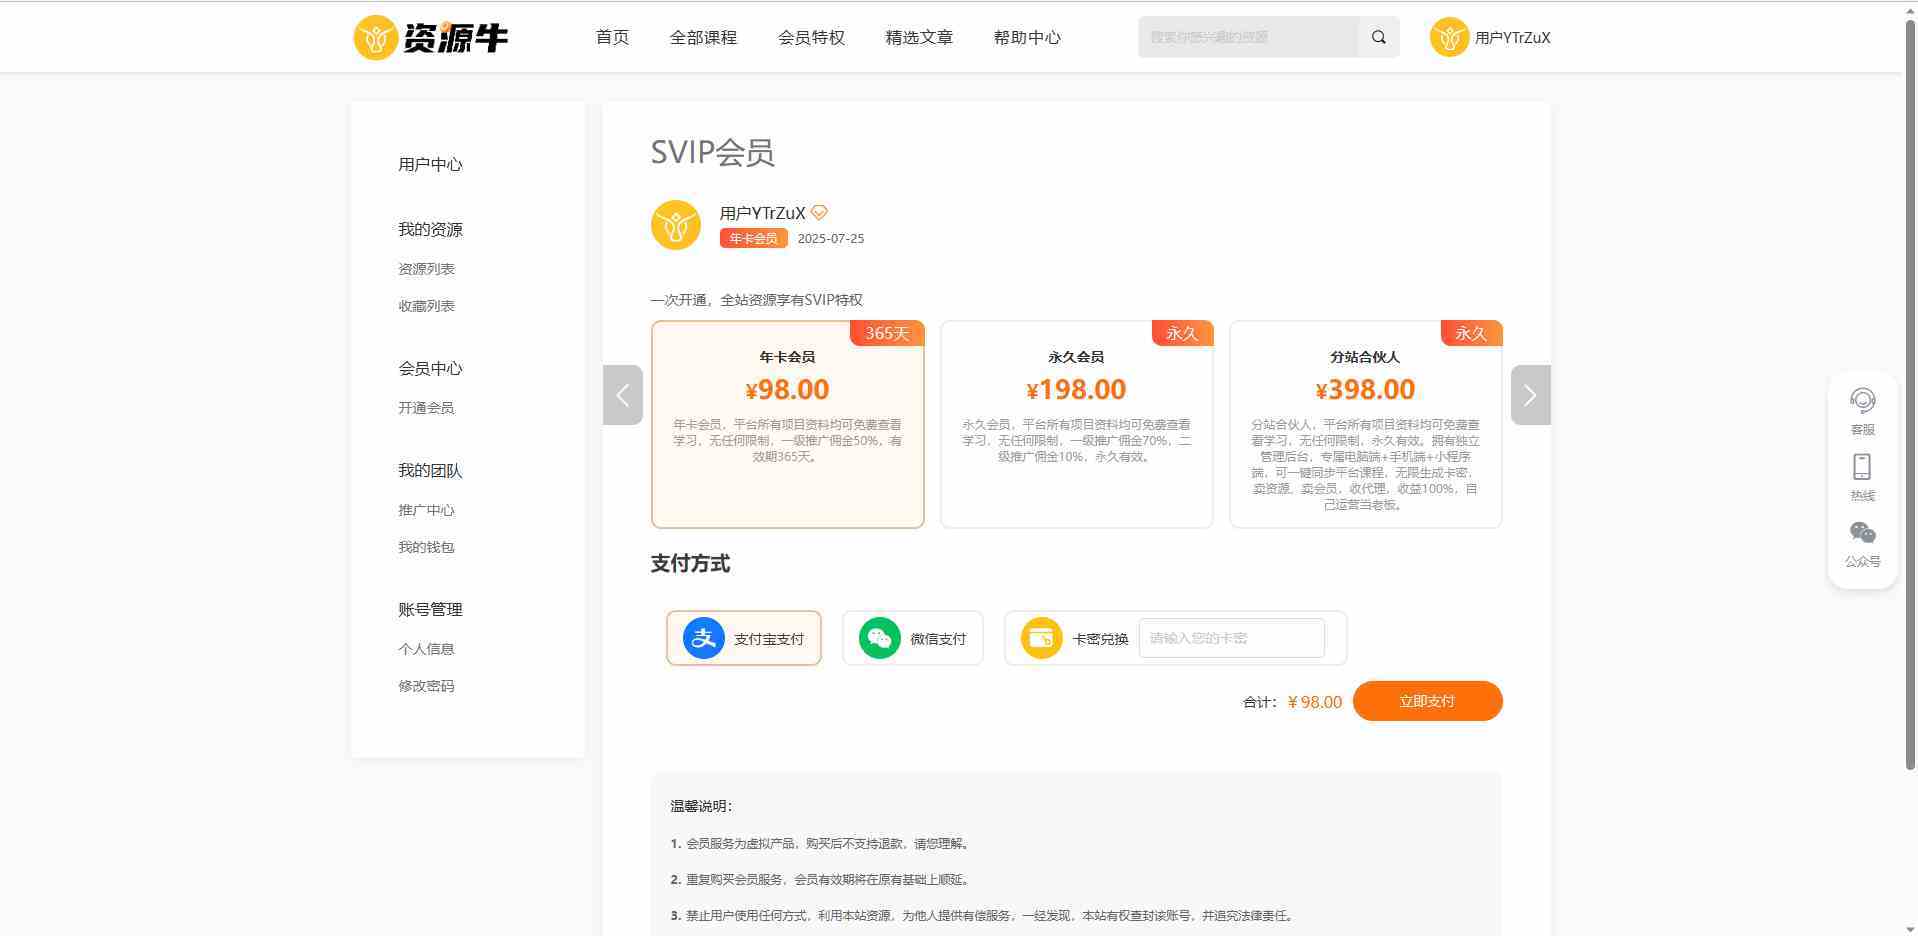The width and height of the screenshot is (1918, 936).
Task: Click the total amount ￥98.00
Action: 1315,702
